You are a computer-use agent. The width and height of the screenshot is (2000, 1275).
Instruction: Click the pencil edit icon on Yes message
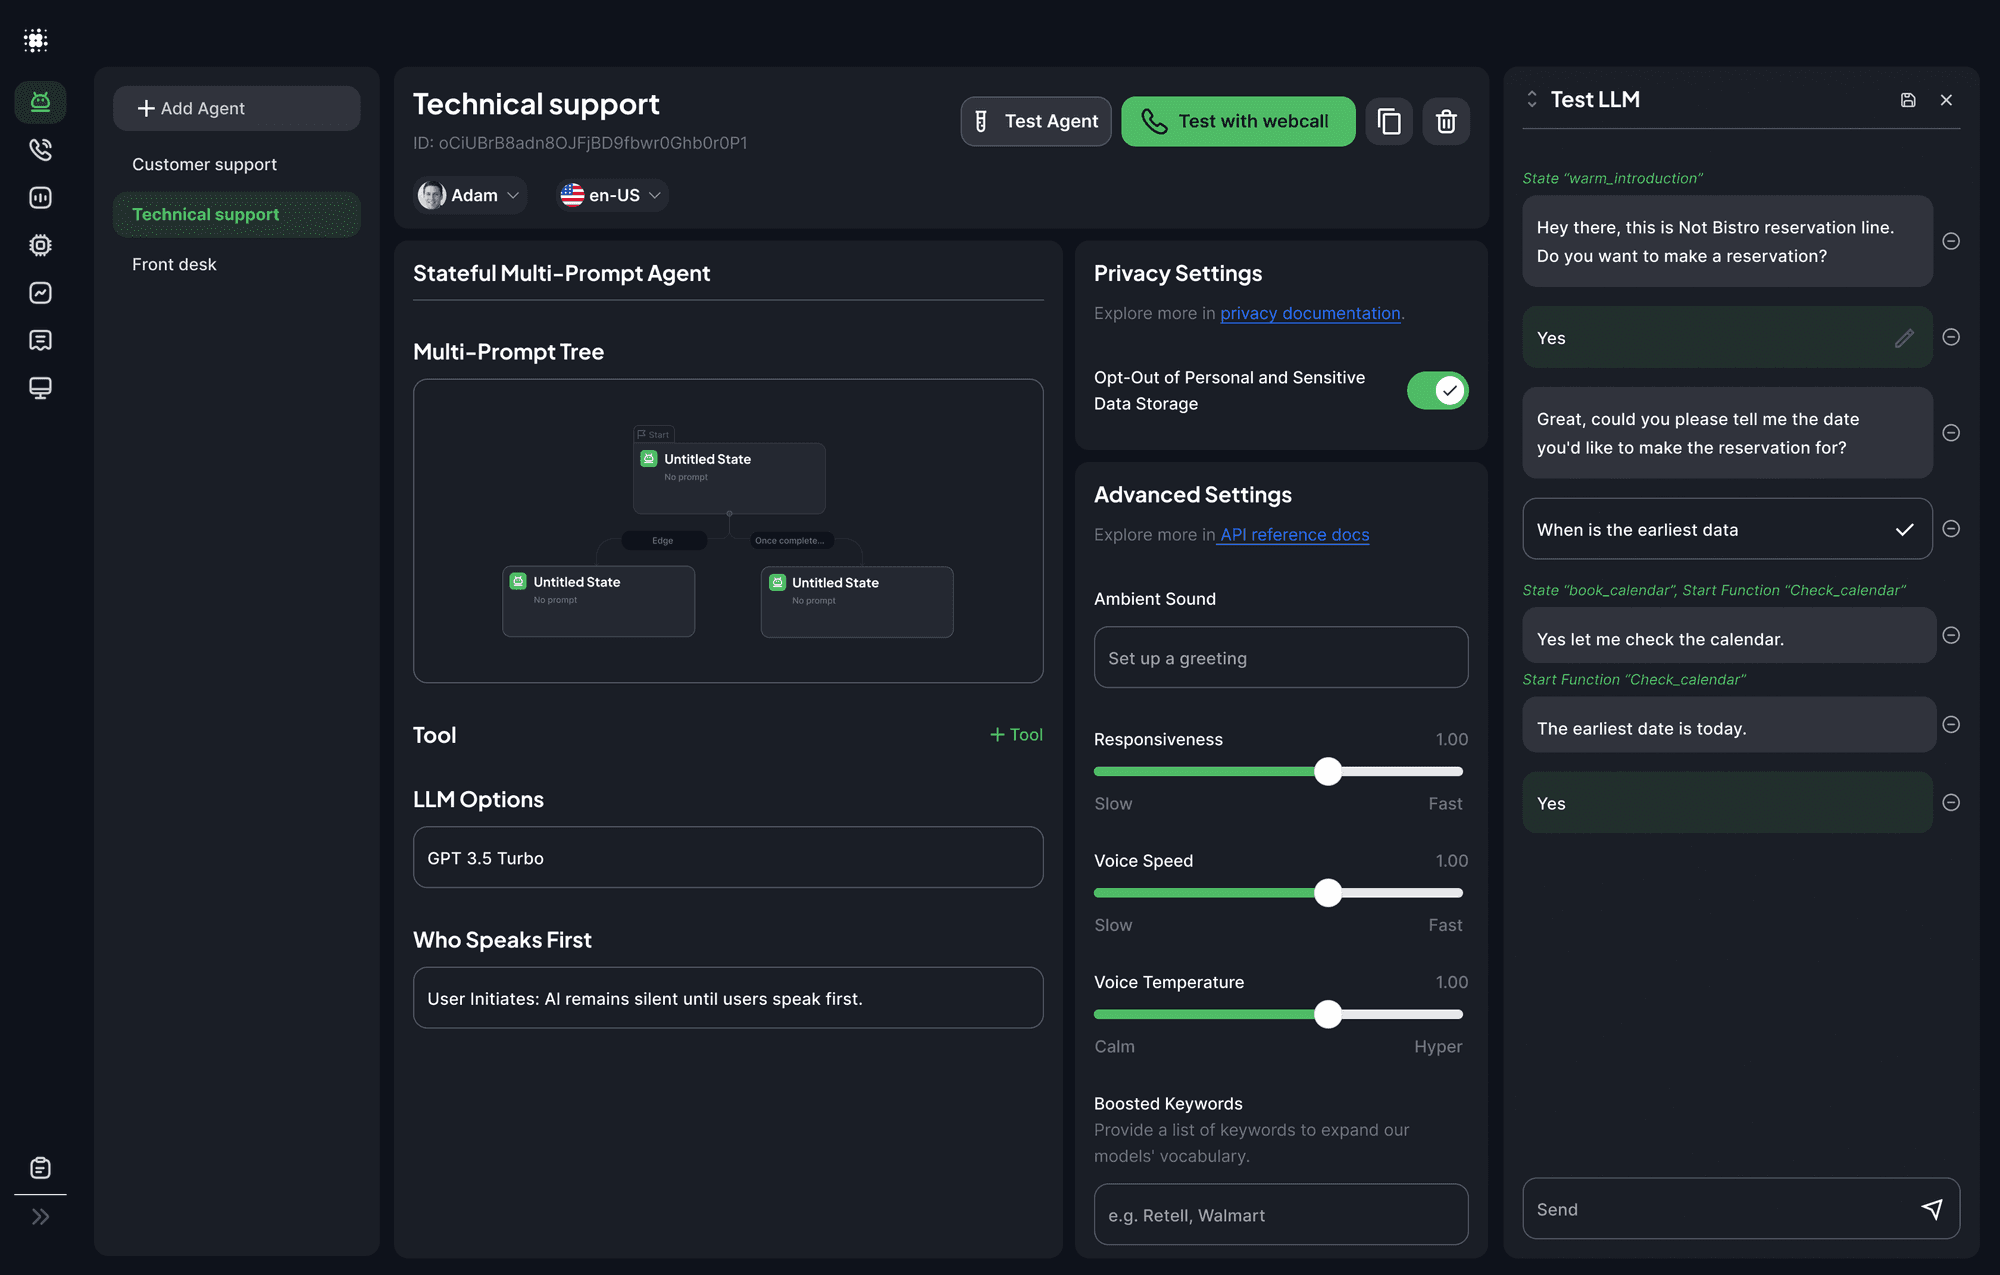(1904, 338)
